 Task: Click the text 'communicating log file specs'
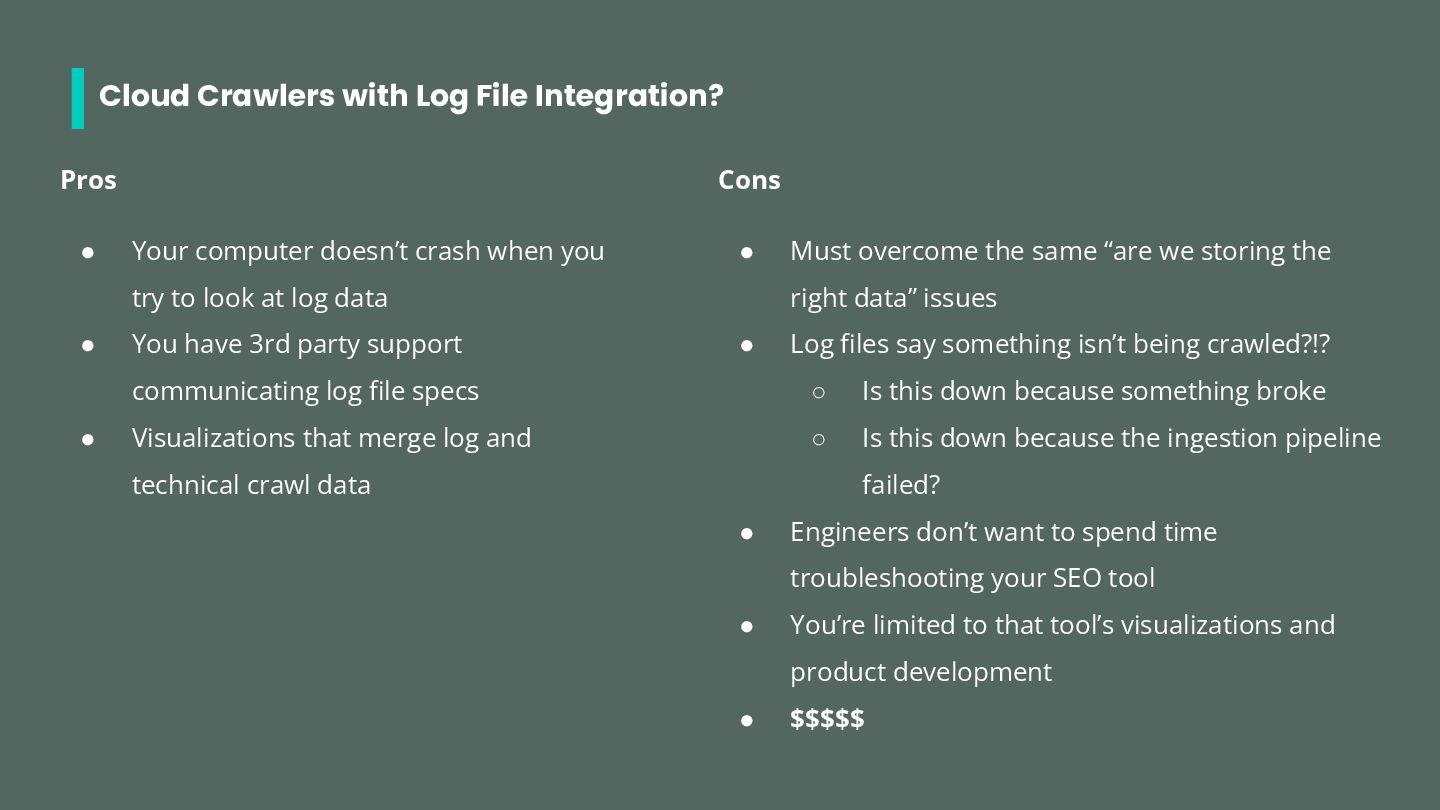[x=305, y=391]
